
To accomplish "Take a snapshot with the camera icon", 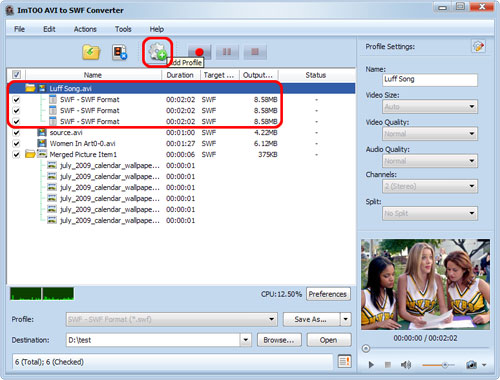I will pos(471,365).
